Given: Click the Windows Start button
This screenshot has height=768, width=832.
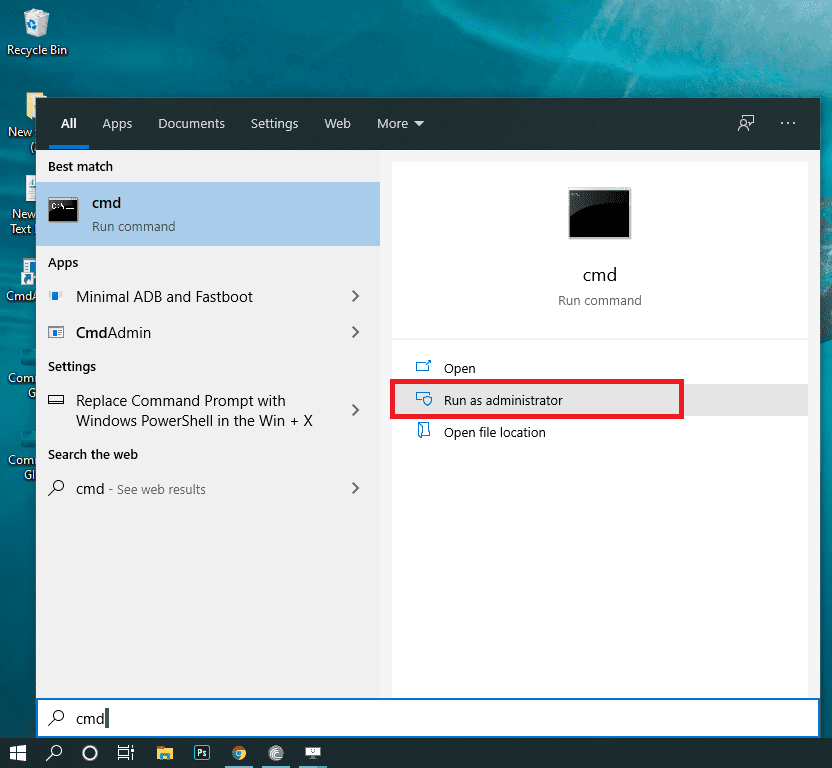Looking at the screenshot, I should [x=18, y=752].
